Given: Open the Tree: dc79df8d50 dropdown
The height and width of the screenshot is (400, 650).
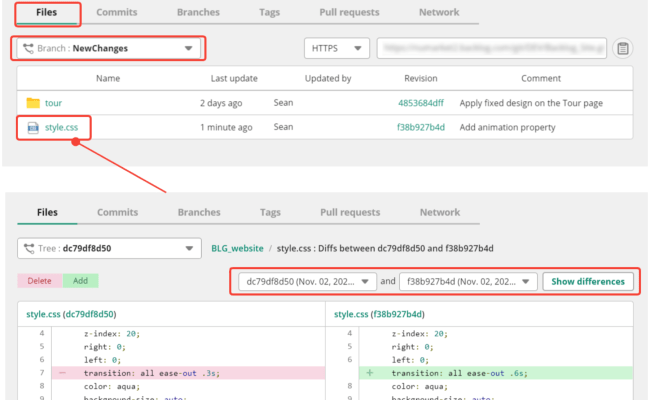Looking at the screenshot, I should (109, 248).
